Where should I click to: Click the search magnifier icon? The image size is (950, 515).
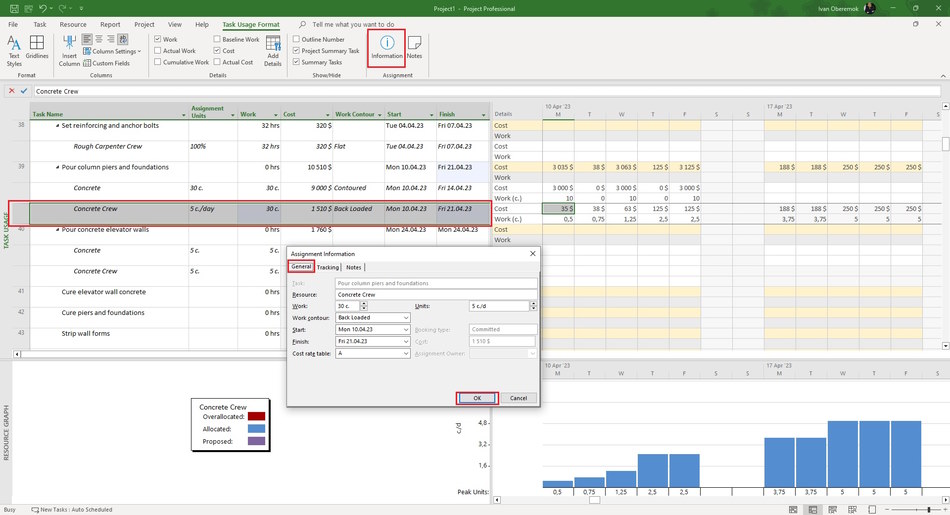302,24
